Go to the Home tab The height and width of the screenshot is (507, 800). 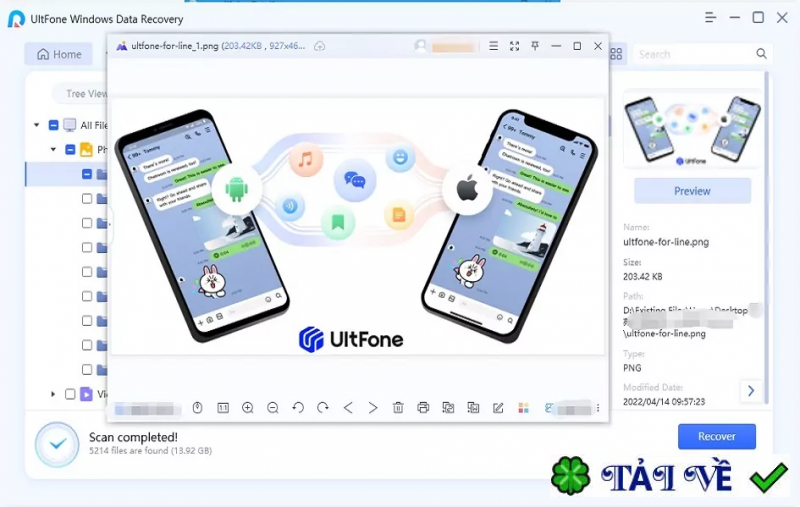tap(59, 54)
